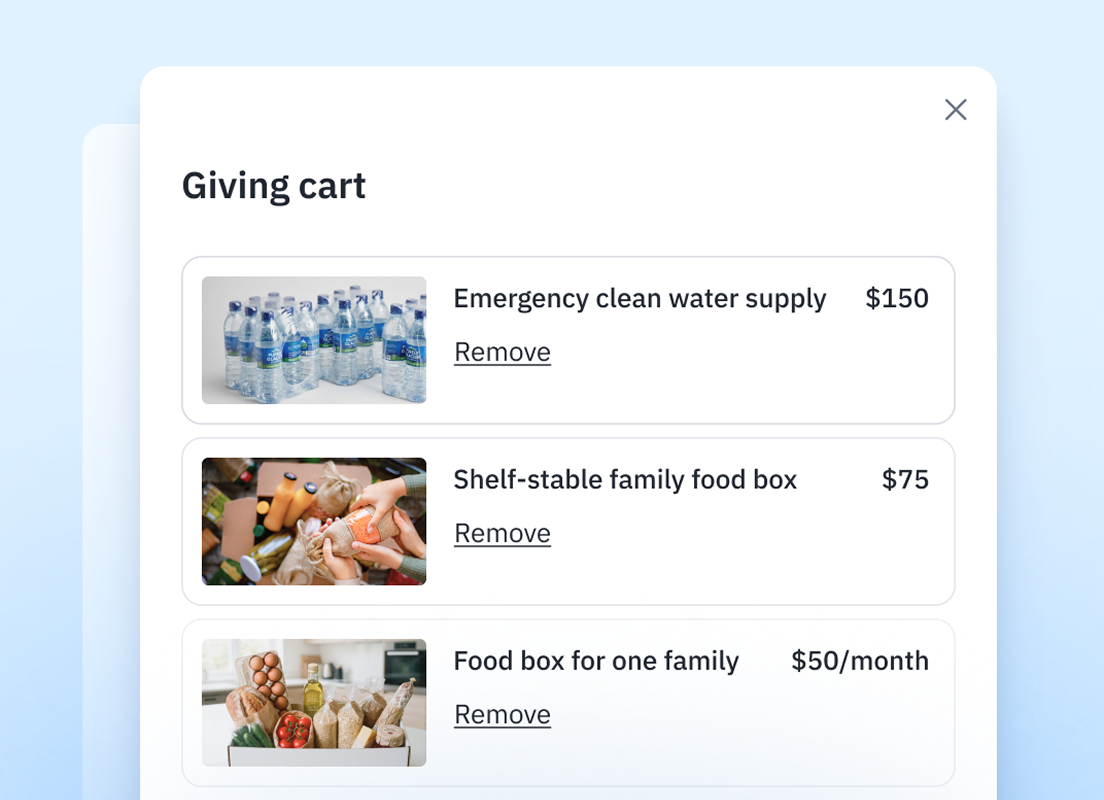The image size is (1104, 800).
Task: Click the Giving cart heading
Action: pos(273,185)
